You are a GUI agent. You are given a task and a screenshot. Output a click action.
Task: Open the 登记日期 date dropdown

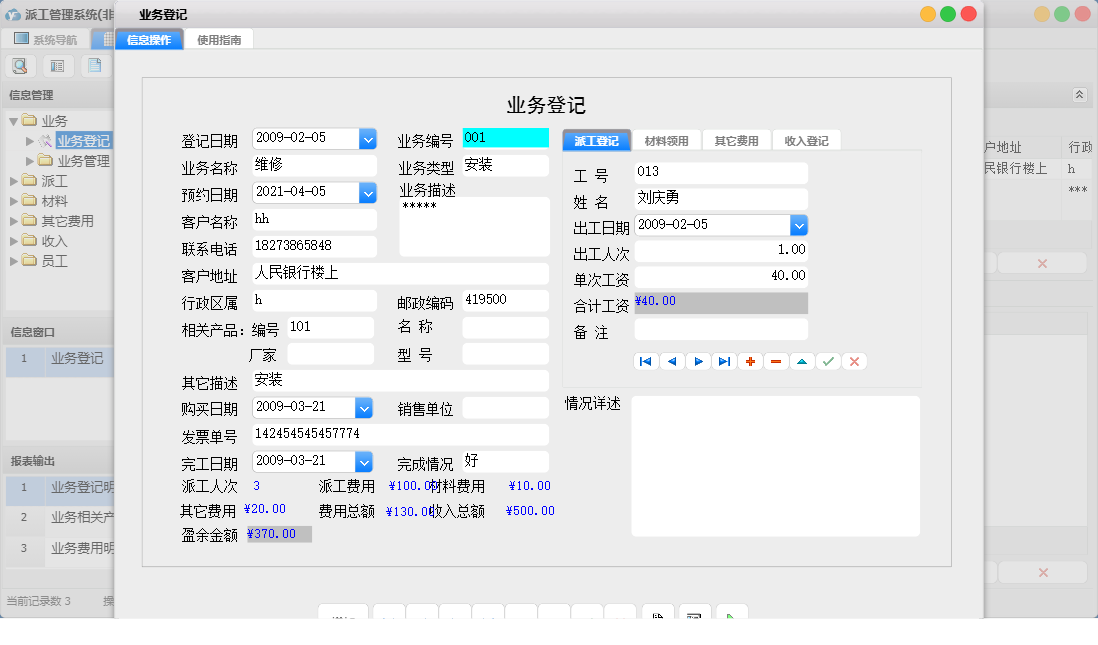pyautogui.click(x=368, y=139)
